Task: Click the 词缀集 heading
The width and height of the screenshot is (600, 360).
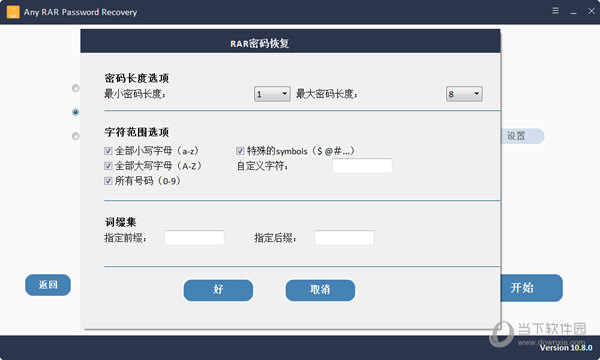Action: pos(121,222)
